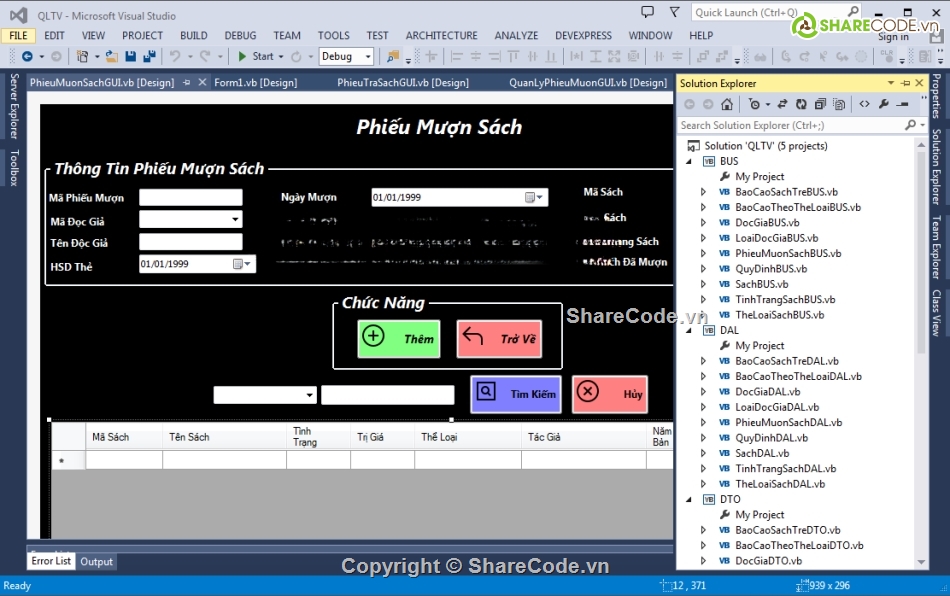The width and height of the screenshot is (950, 596).
Task: Collapse the DAL project node
Action: click(x=689, y=330)
